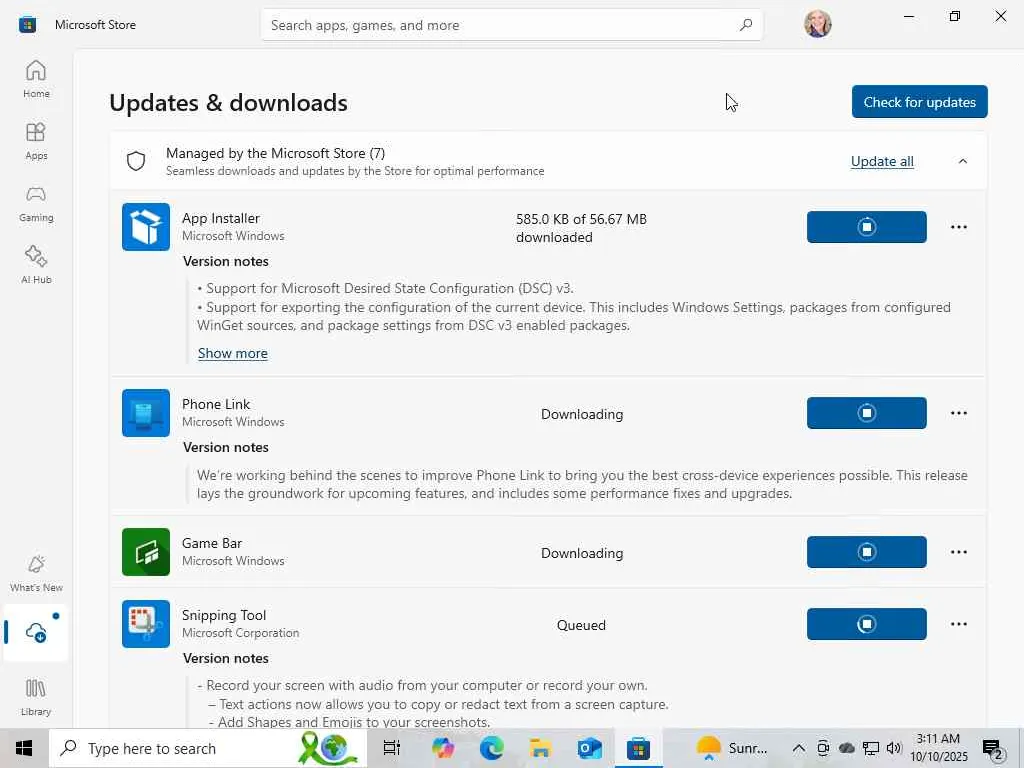
Task: Stop the App Installer download
Action: click(x=867, y=227)
